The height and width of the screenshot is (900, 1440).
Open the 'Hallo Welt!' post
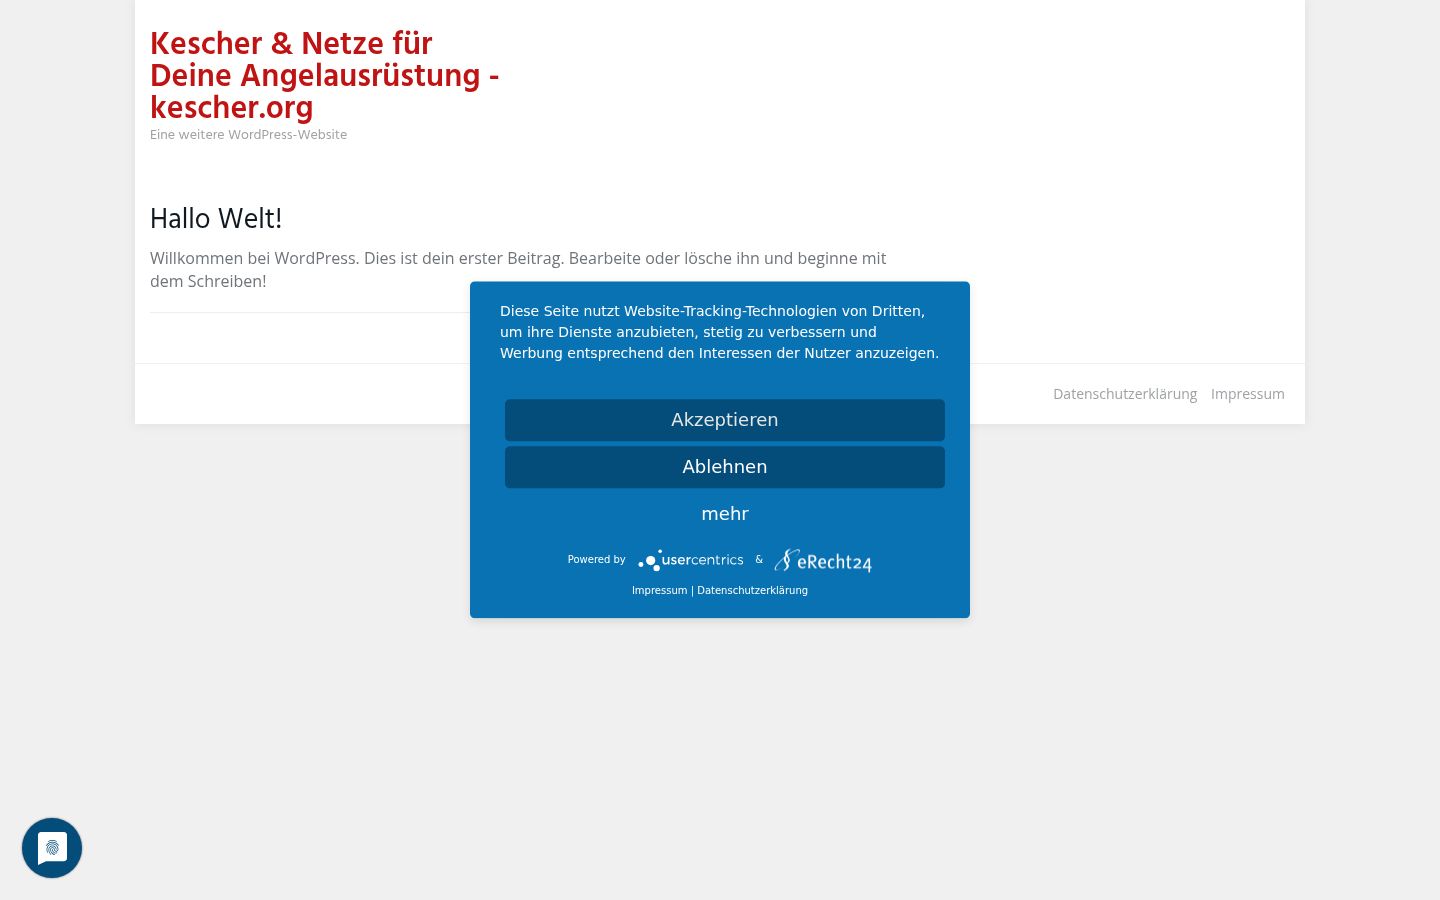216,219
